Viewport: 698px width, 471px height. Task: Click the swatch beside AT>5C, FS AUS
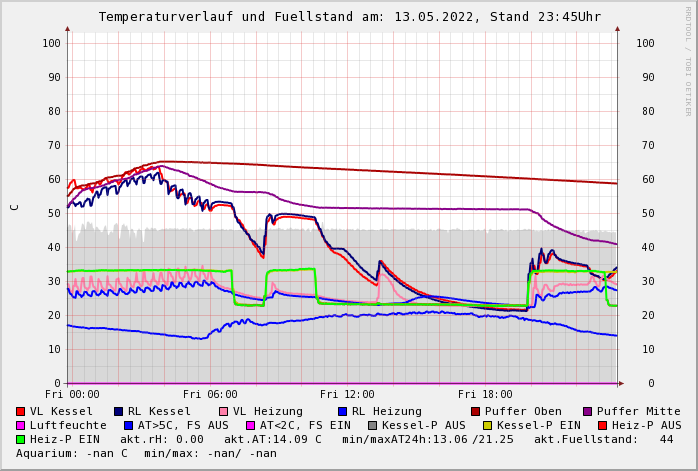point(128,425)
